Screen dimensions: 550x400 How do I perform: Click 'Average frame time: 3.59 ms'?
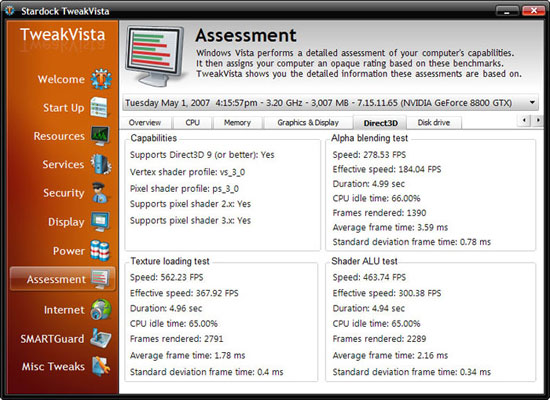[x=390, y=227]
